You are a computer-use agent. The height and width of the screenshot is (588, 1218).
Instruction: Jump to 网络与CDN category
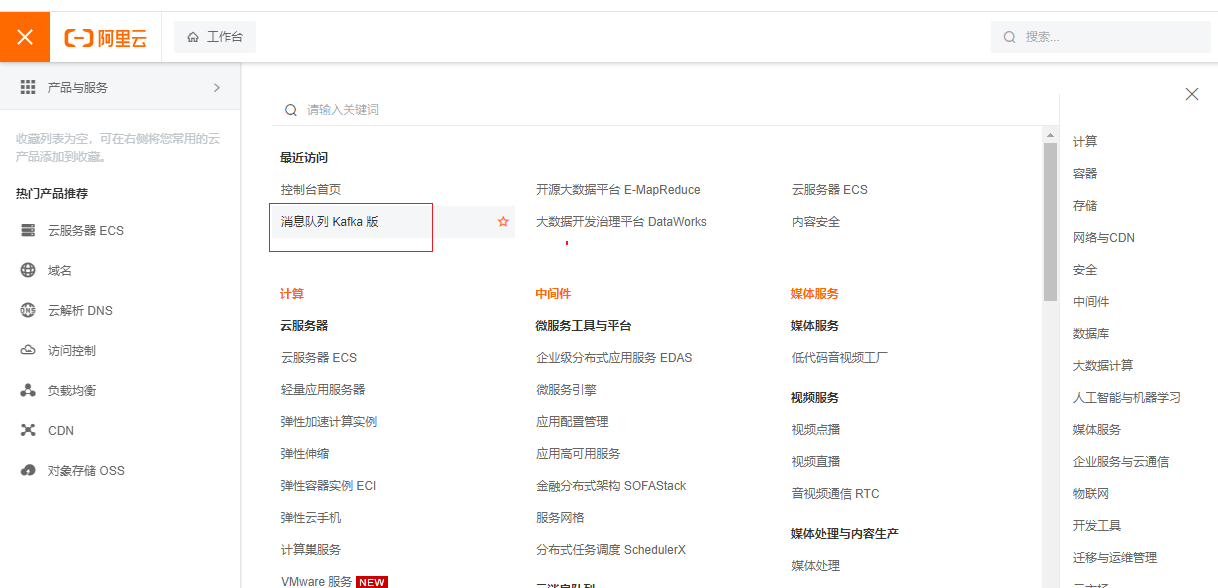[x=1104, y=238]
